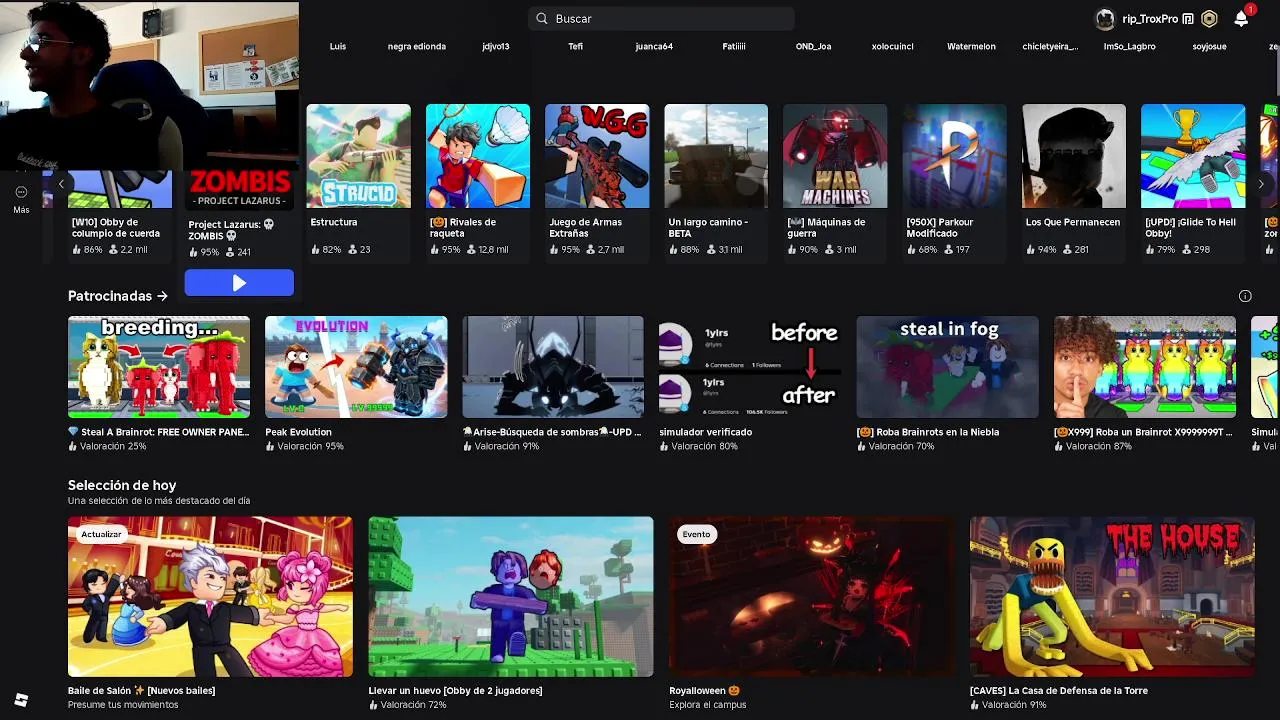Screen dimensions: 1280x720
Task: Show previous games with the left carousel arrow
Action: click(61, 183)
